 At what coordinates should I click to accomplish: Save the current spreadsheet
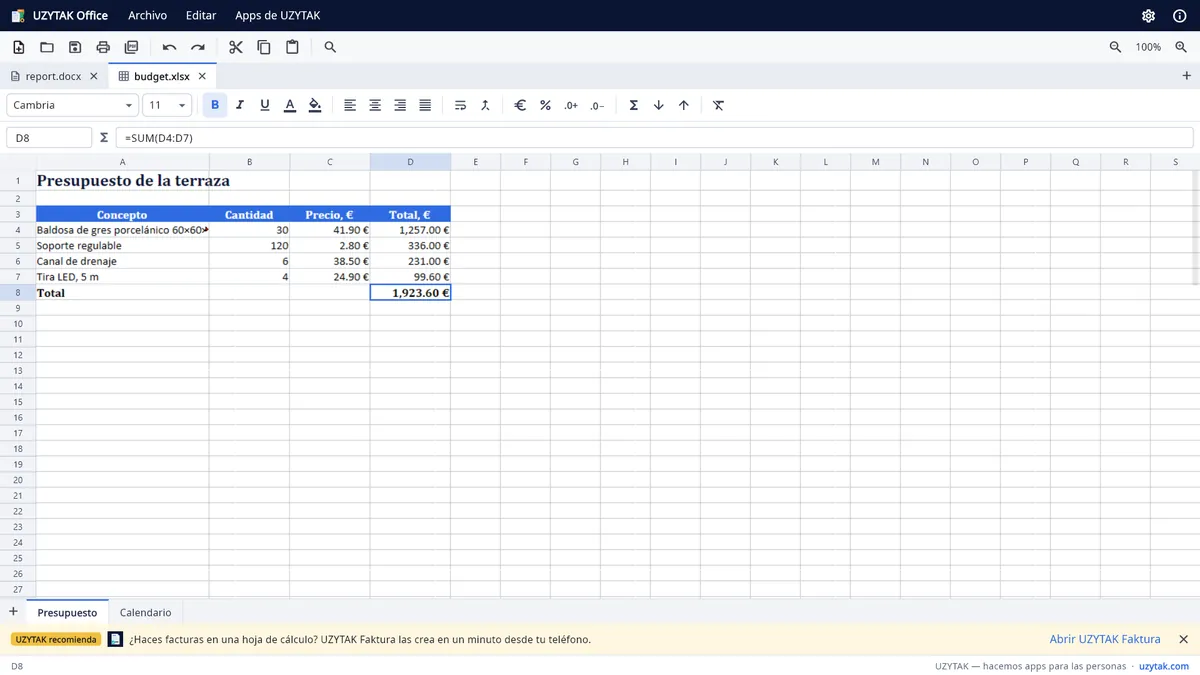coord(75,47)
